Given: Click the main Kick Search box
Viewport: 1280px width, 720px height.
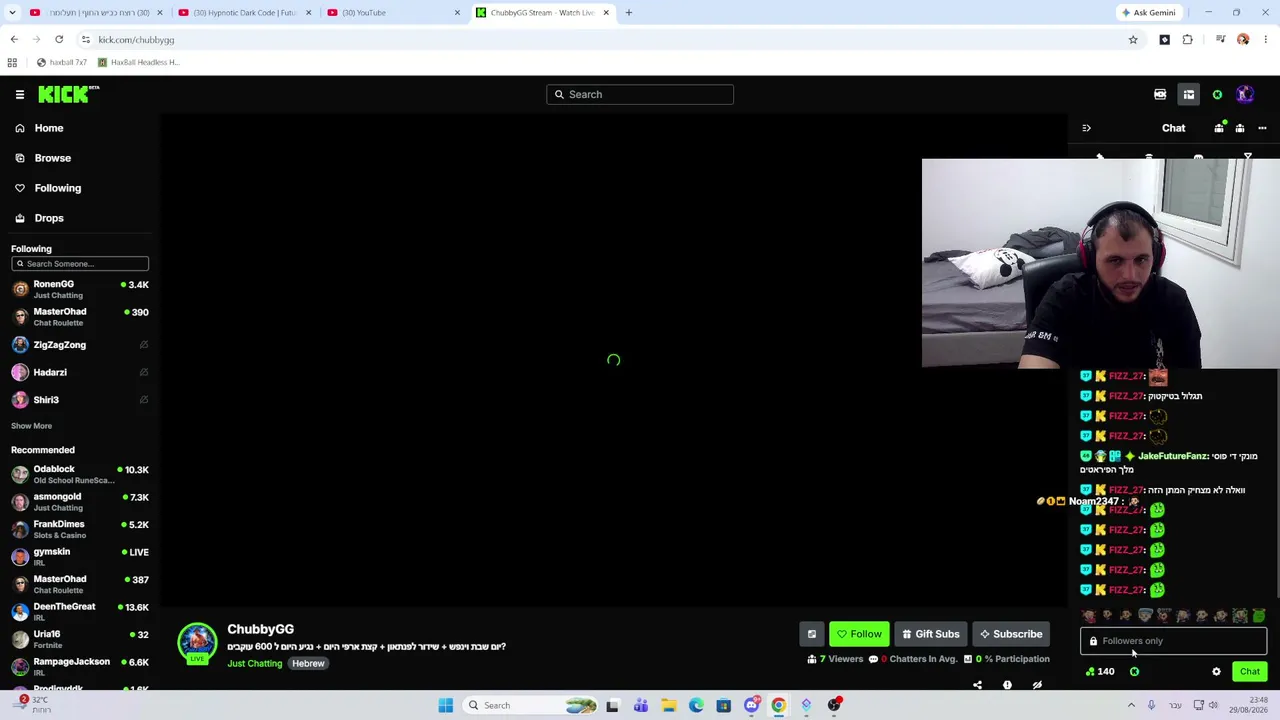Looking at the screenshot, I should tap(640, 94).
